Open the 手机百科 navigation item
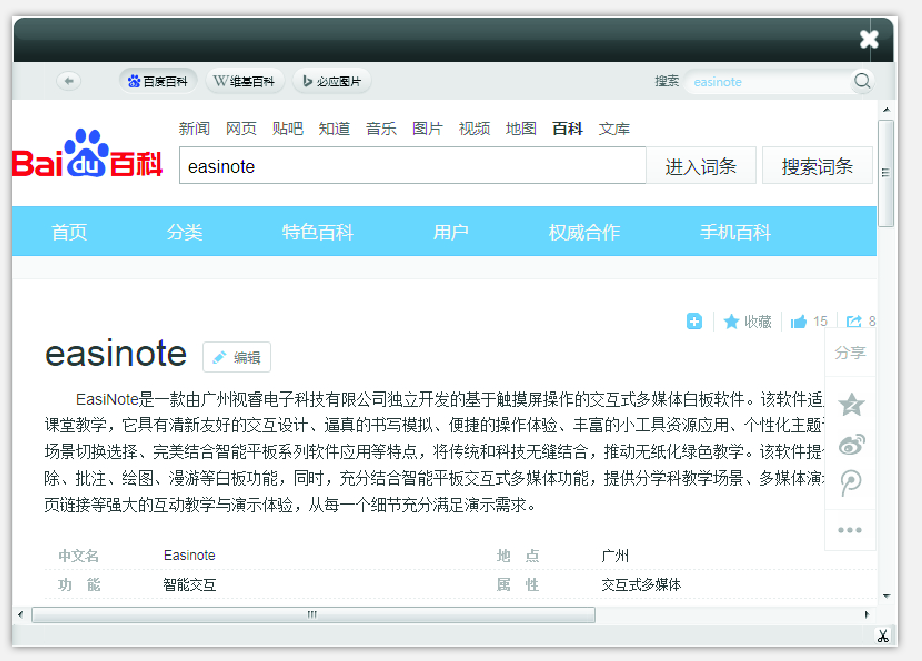922x661 pixels. coord(736,232)
